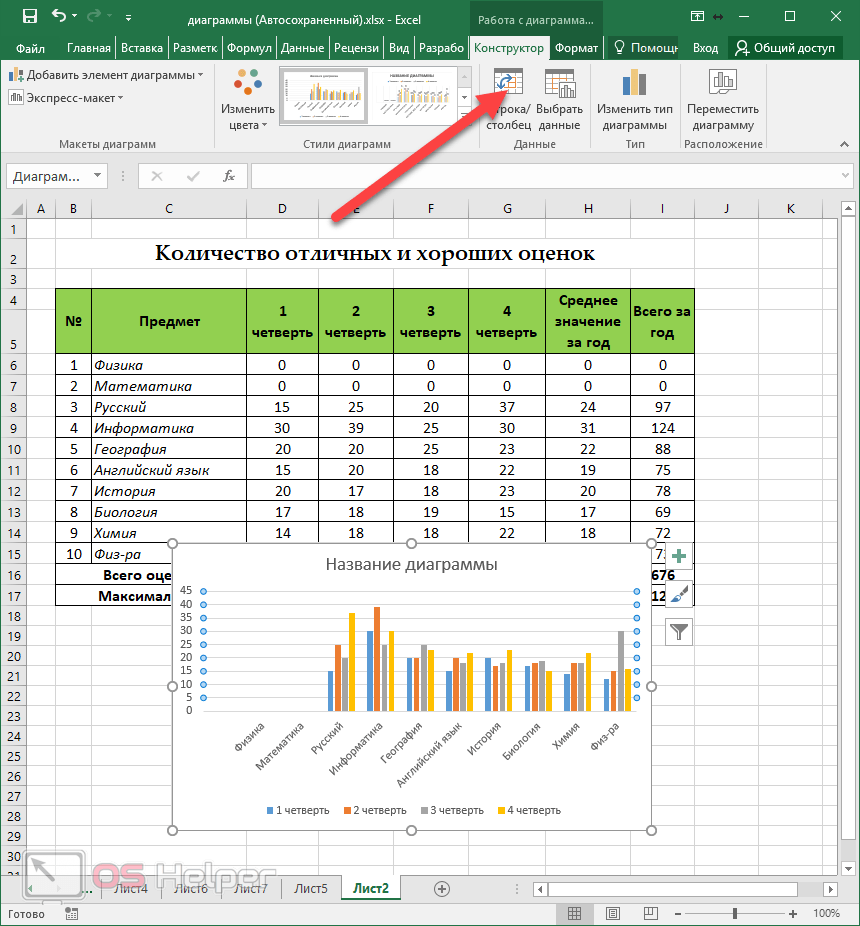Click the Save icon in title bar
The height and width of the screenshot is (926, 860).
pyautogui.click(x=29, y=17)
